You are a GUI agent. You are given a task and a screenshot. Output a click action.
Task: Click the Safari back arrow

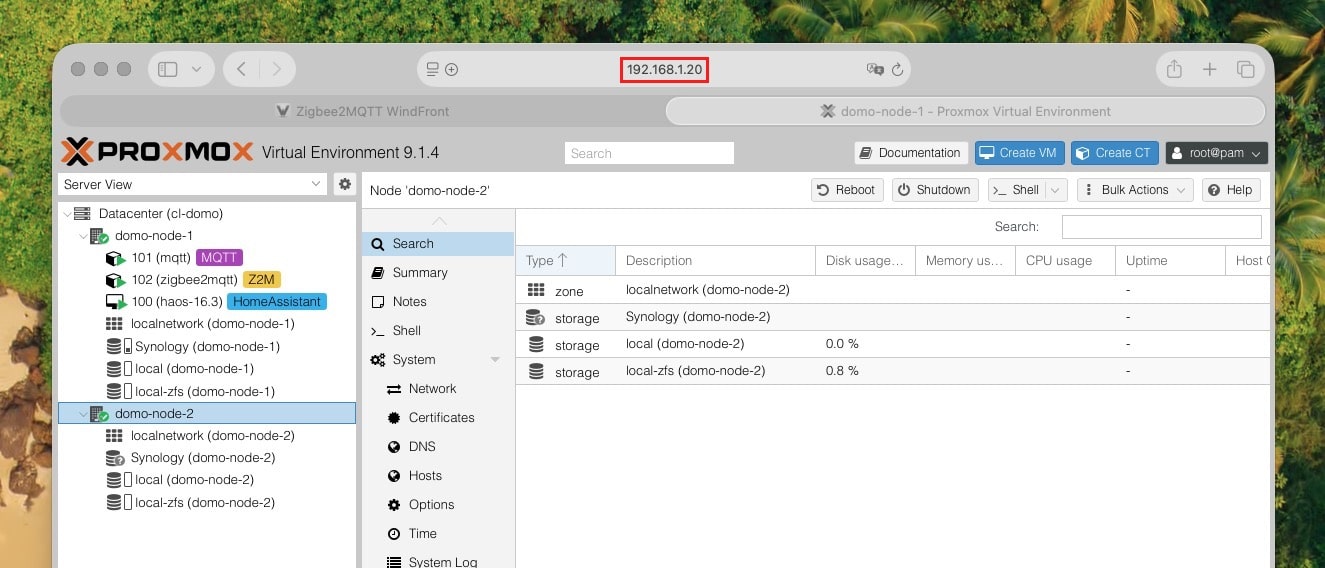242,69
